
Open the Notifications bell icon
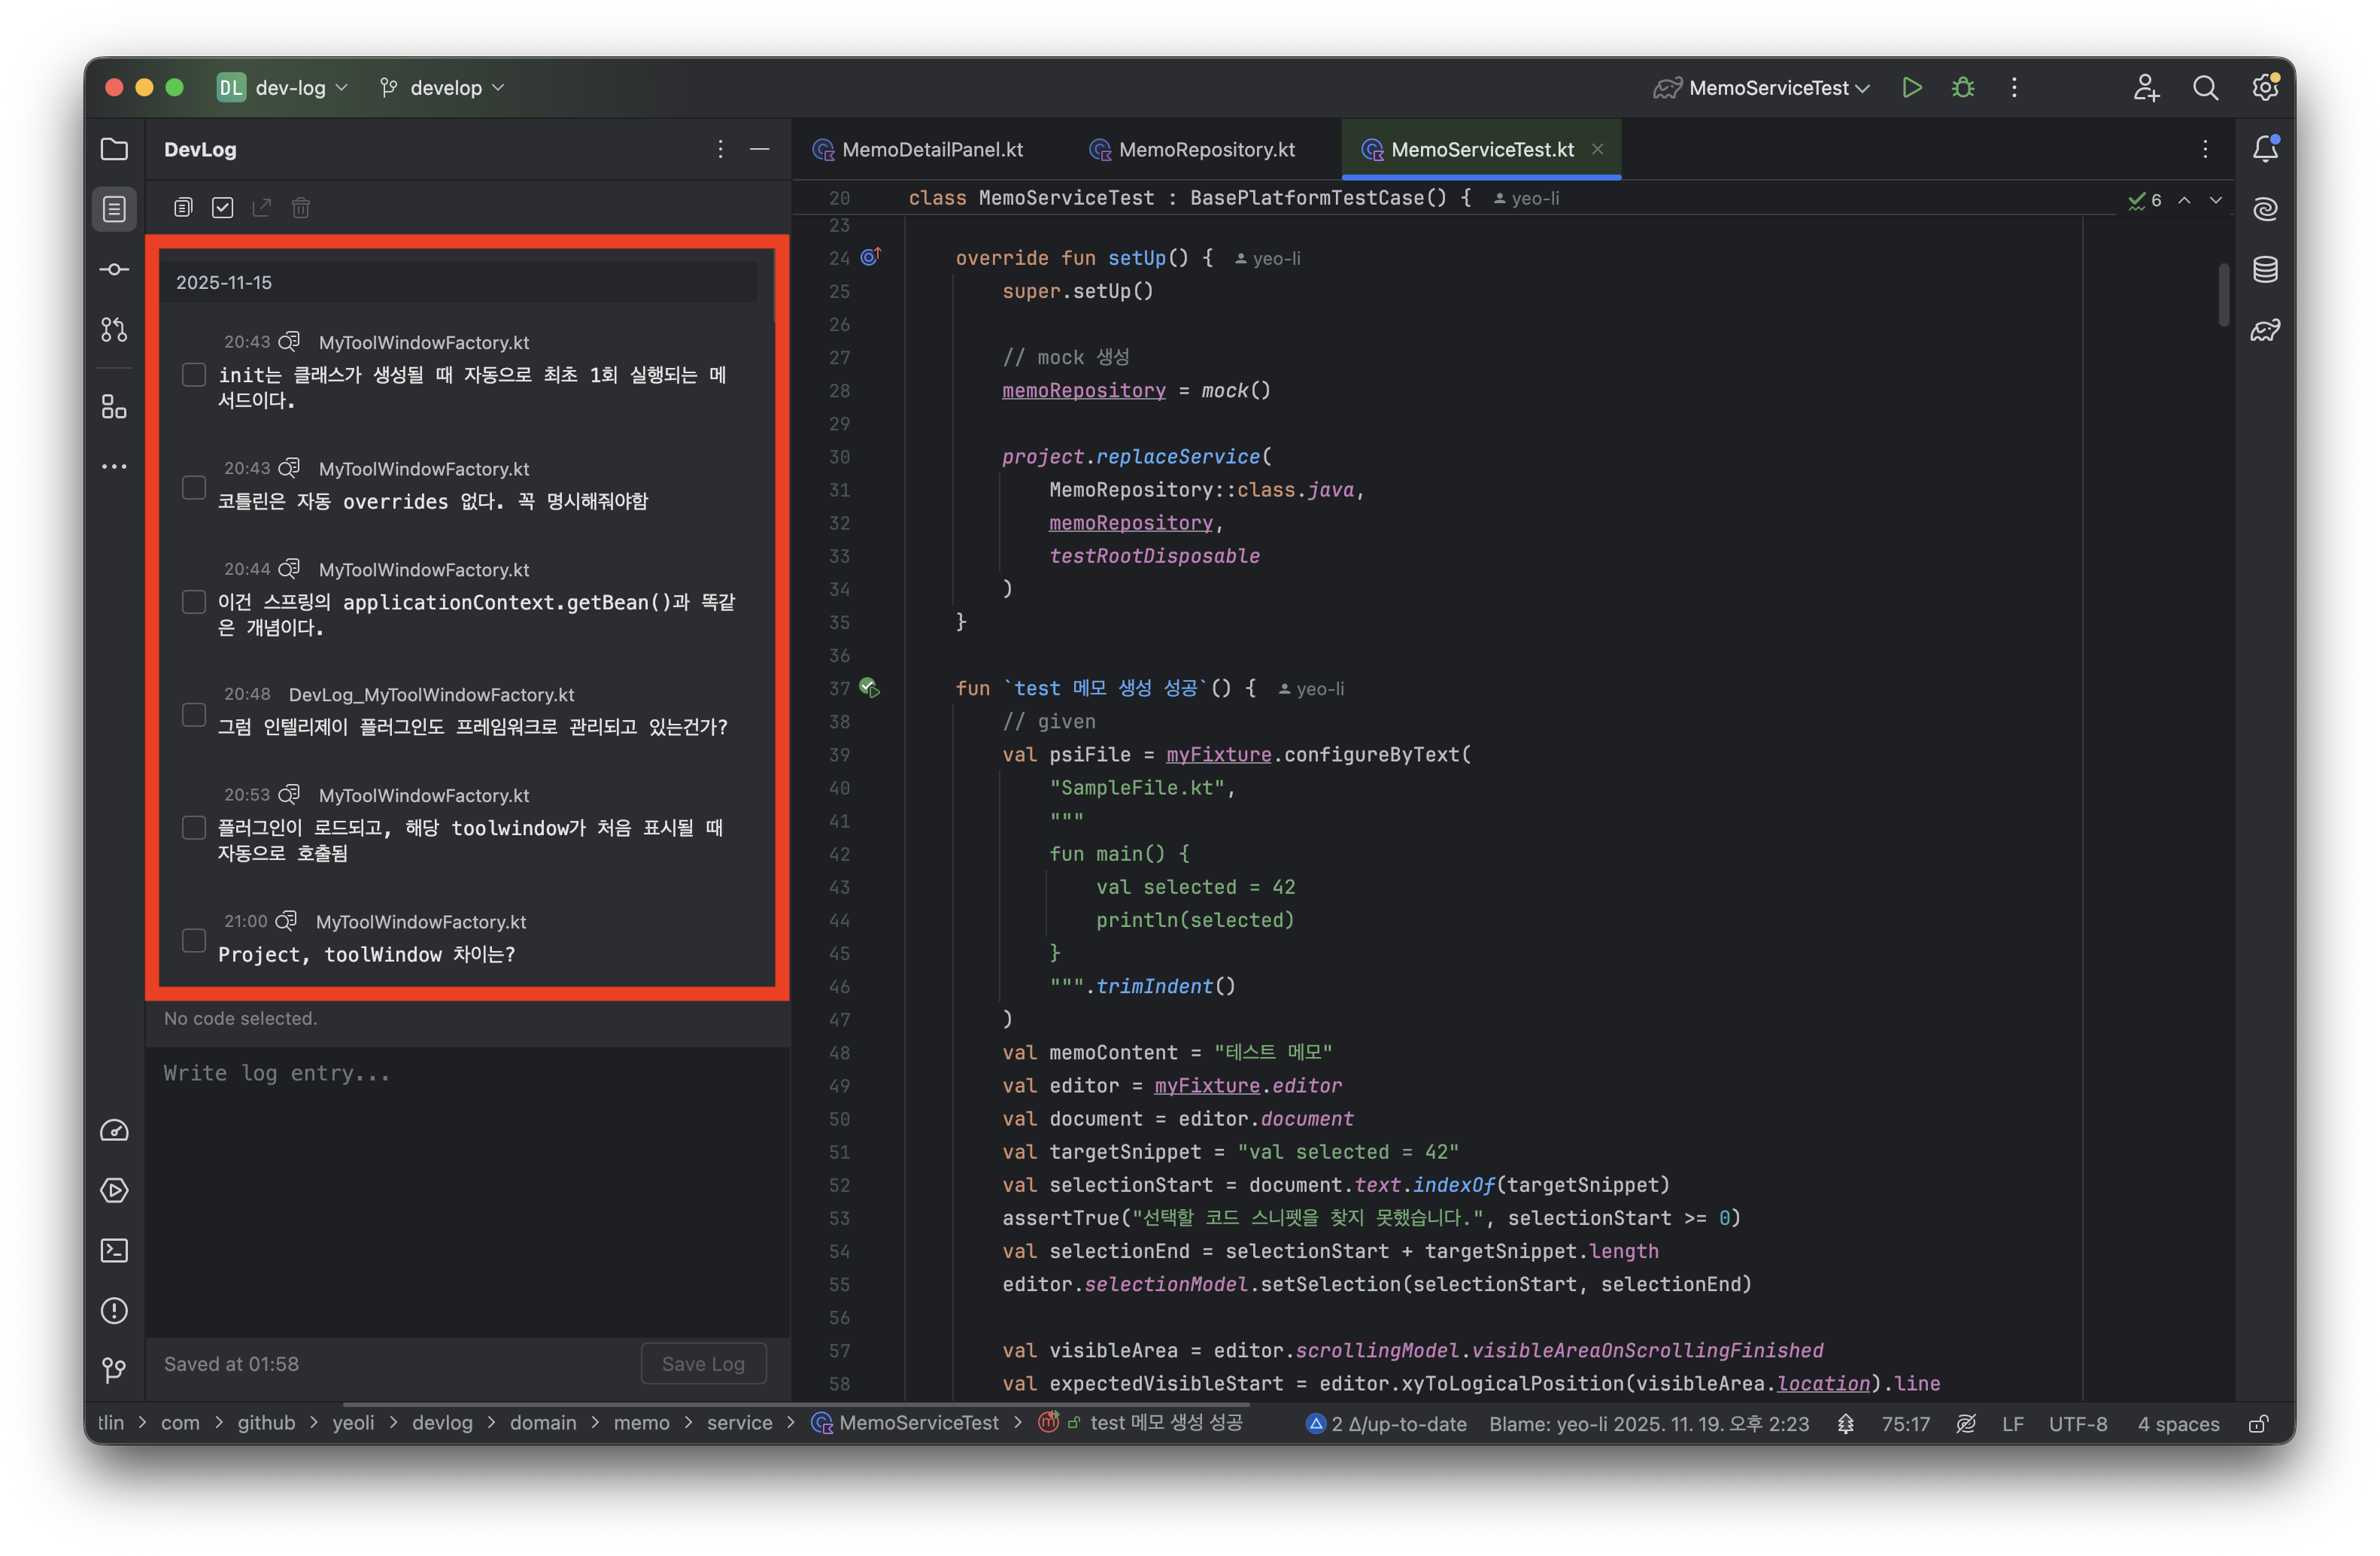pyautogui.click(x=2265, y=149)
